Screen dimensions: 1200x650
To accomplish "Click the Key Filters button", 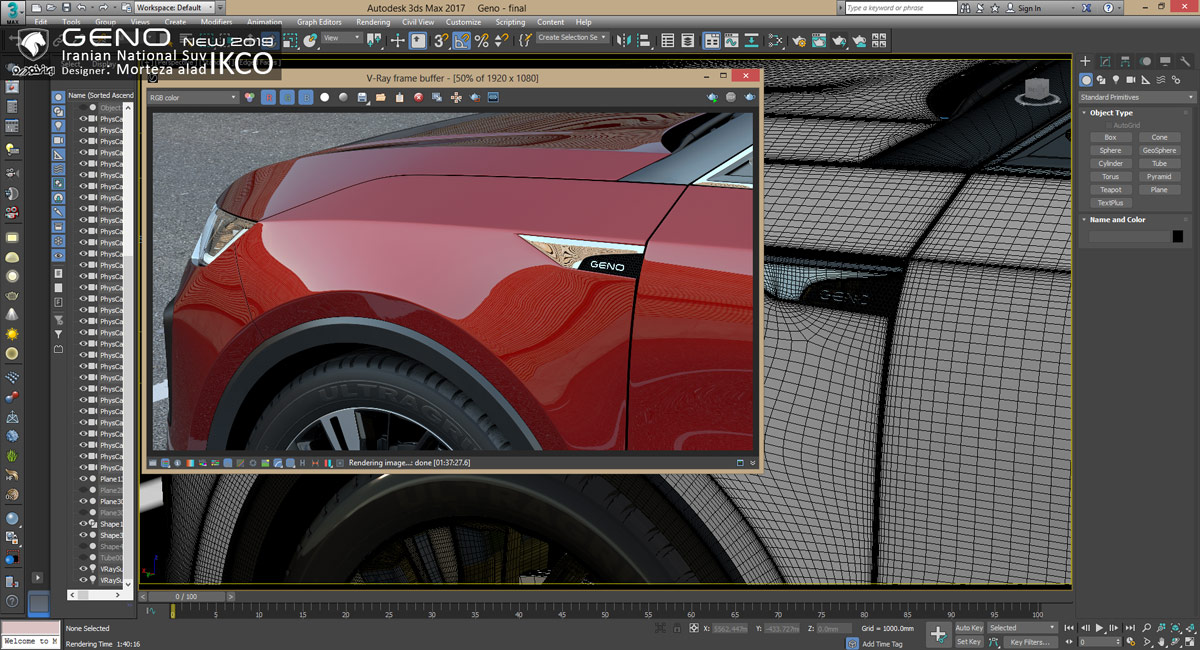I will 1030,642.
